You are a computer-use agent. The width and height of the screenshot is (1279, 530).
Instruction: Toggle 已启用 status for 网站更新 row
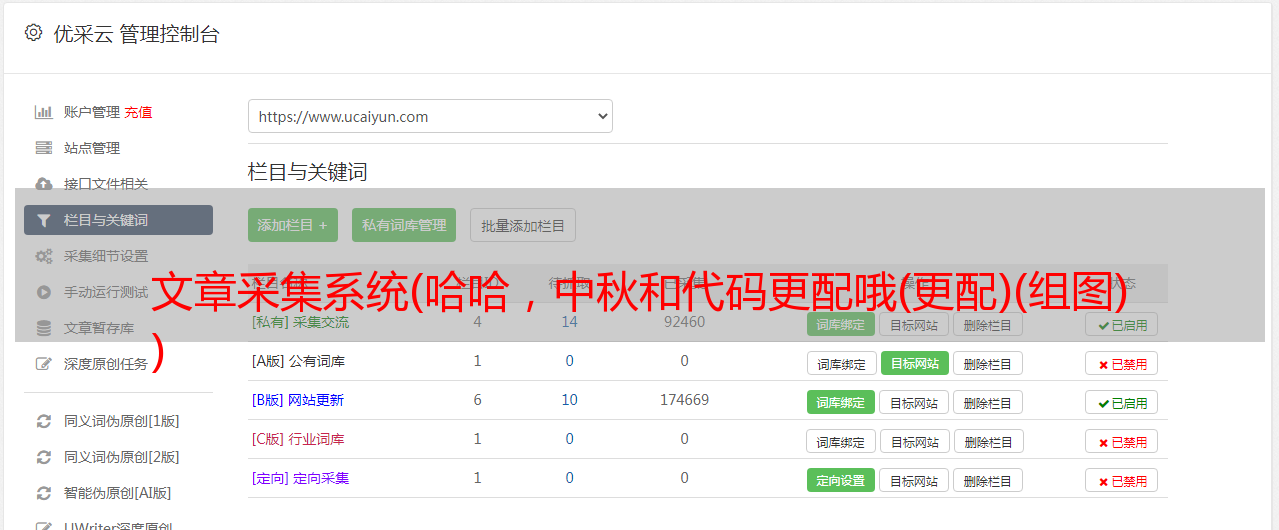click(1121, 402)
